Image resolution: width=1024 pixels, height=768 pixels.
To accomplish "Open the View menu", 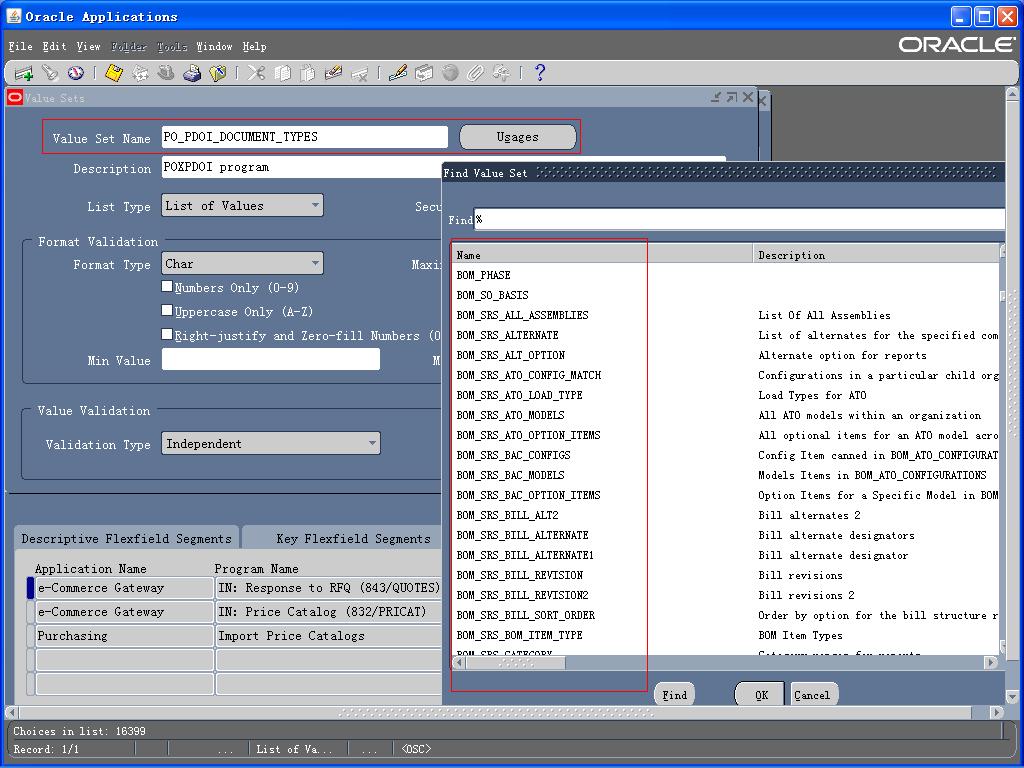I will [x=88, y=46].
